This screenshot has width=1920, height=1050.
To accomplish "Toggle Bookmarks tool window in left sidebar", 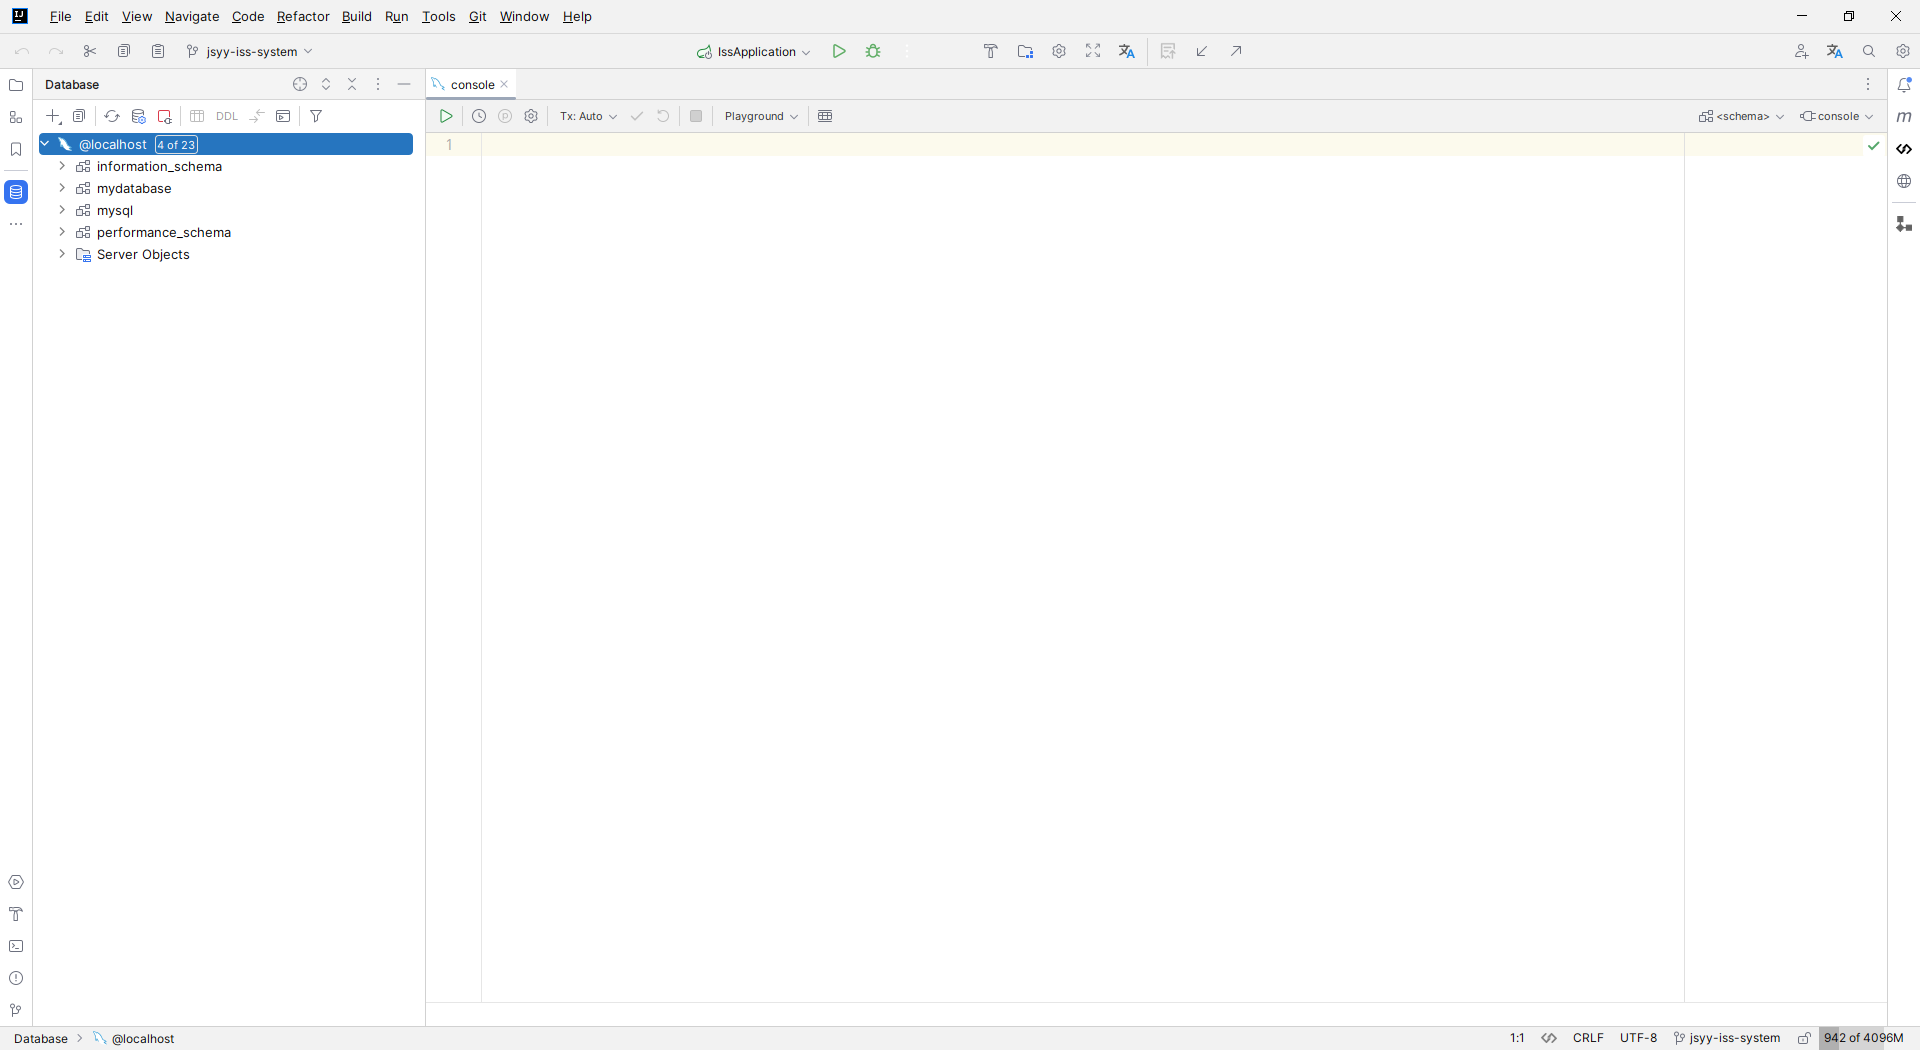I will click(16, 149).
